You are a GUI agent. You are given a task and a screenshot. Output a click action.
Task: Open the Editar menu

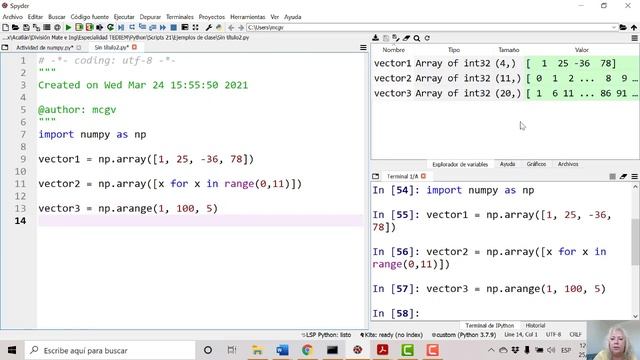(35, 17)
